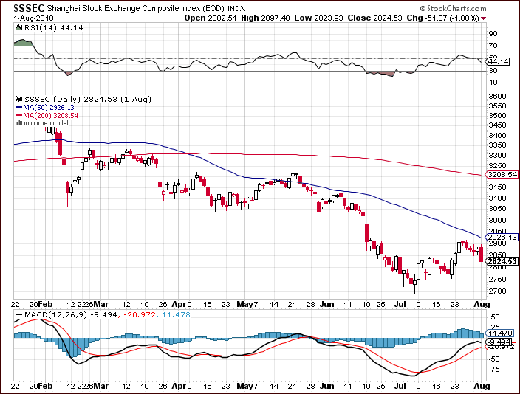Click the green overbought RSI shaded area
The image size is (520, 394).
pyautogui.click(x=23, y=43)
